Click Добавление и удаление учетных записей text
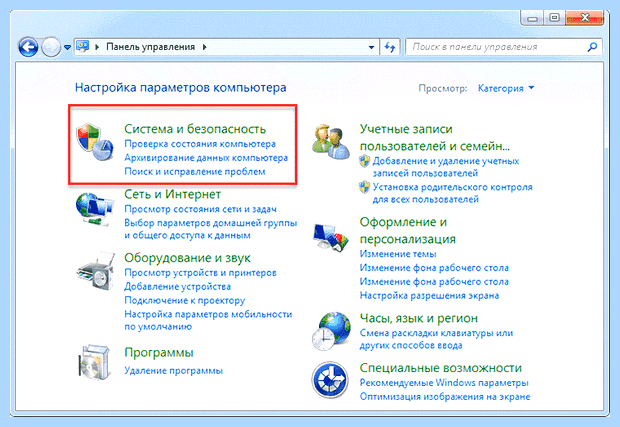Screen dimensions: 620x427 pos(446,167)
